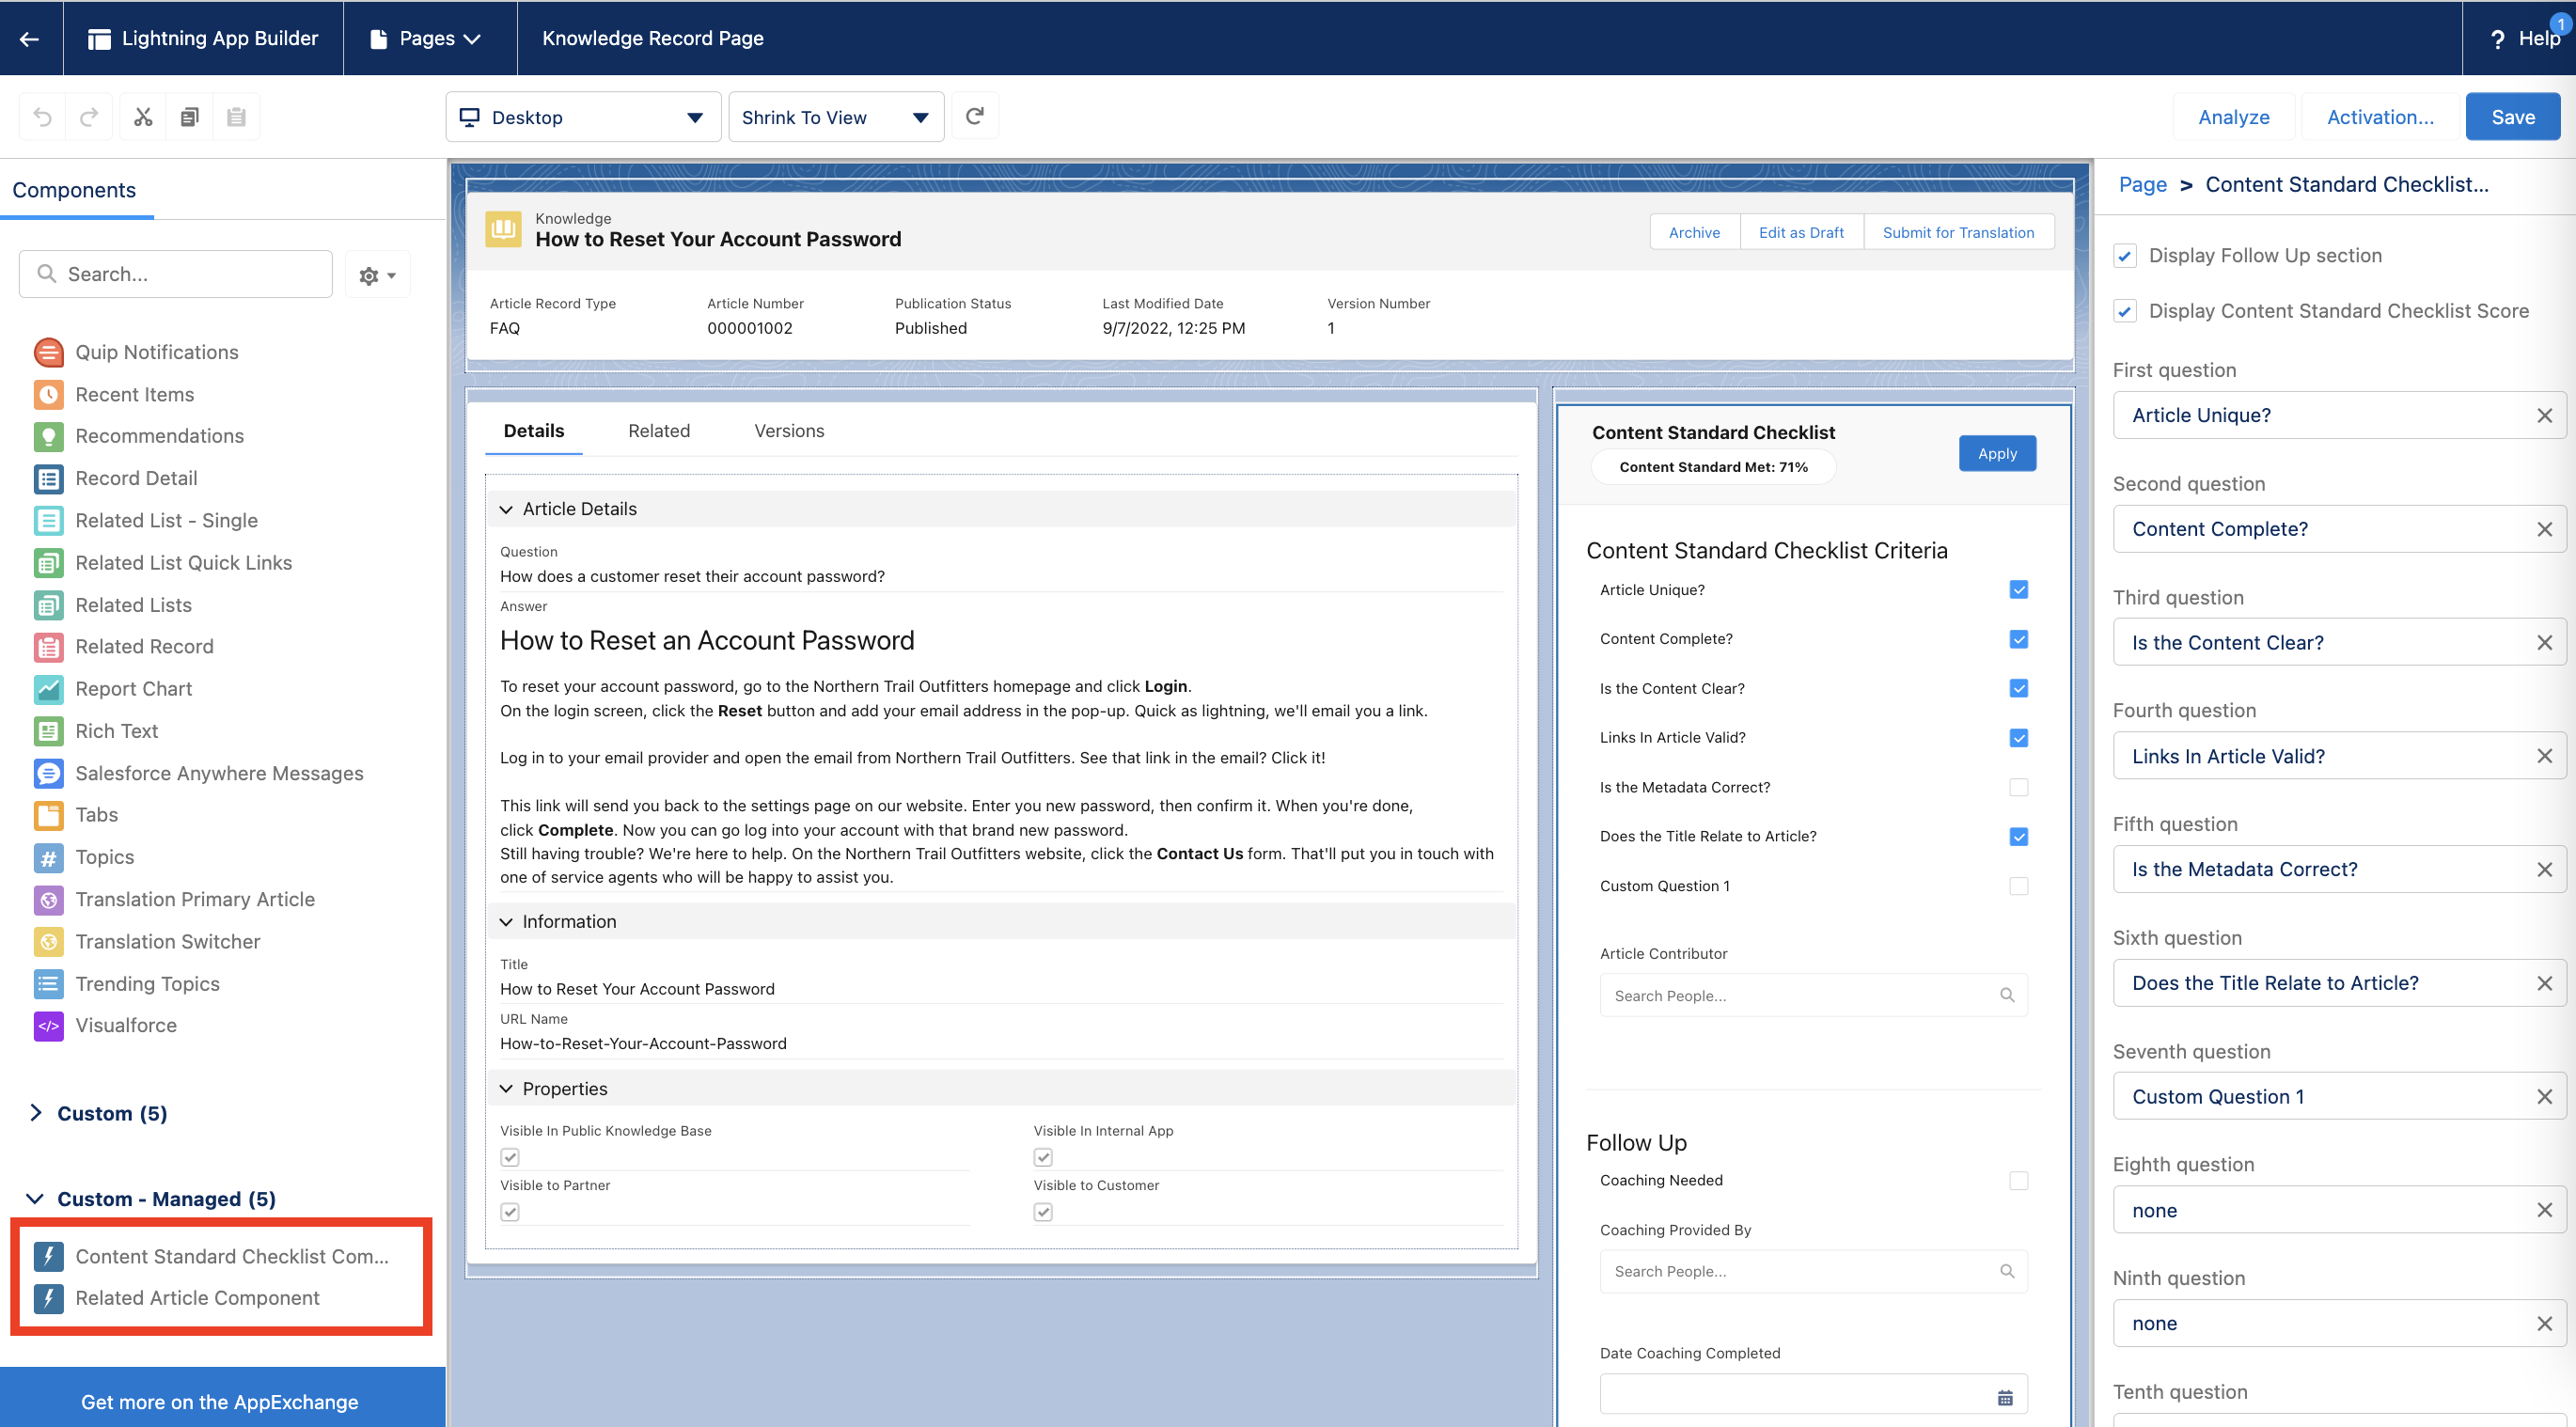This screenshot has height=1427, width=2576.
Task: Click calendar icon for Date Coaching Completed
Action: point(2004,1397)
